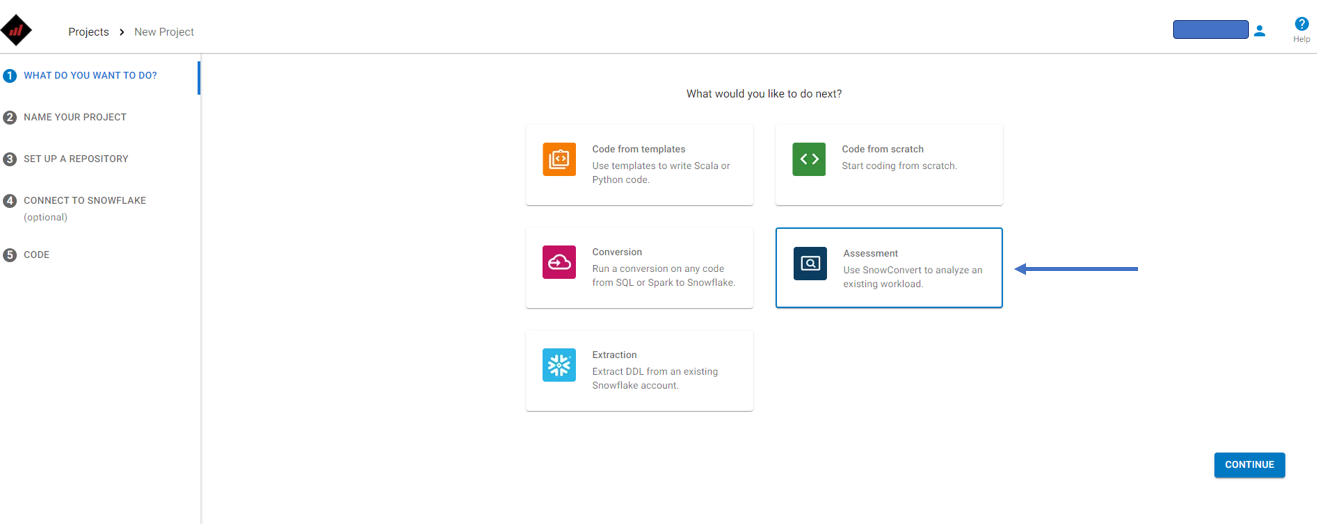This screenshot has width=1317, height=524.
Task: Click 'Use SnowConvert to analyze' description
Action: [x=913, y=277]
